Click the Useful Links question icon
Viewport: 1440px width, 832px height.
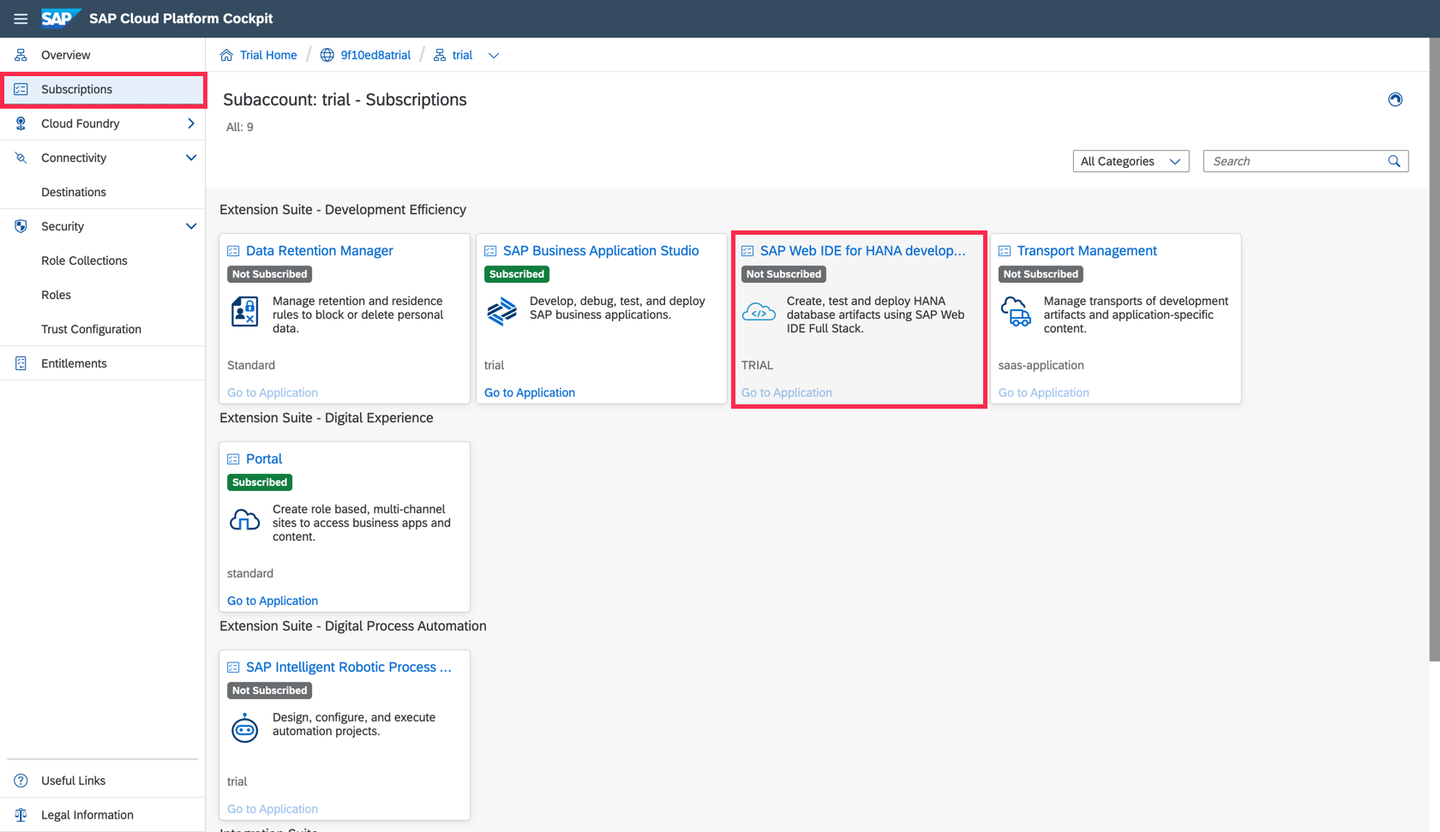pos(21,780)
